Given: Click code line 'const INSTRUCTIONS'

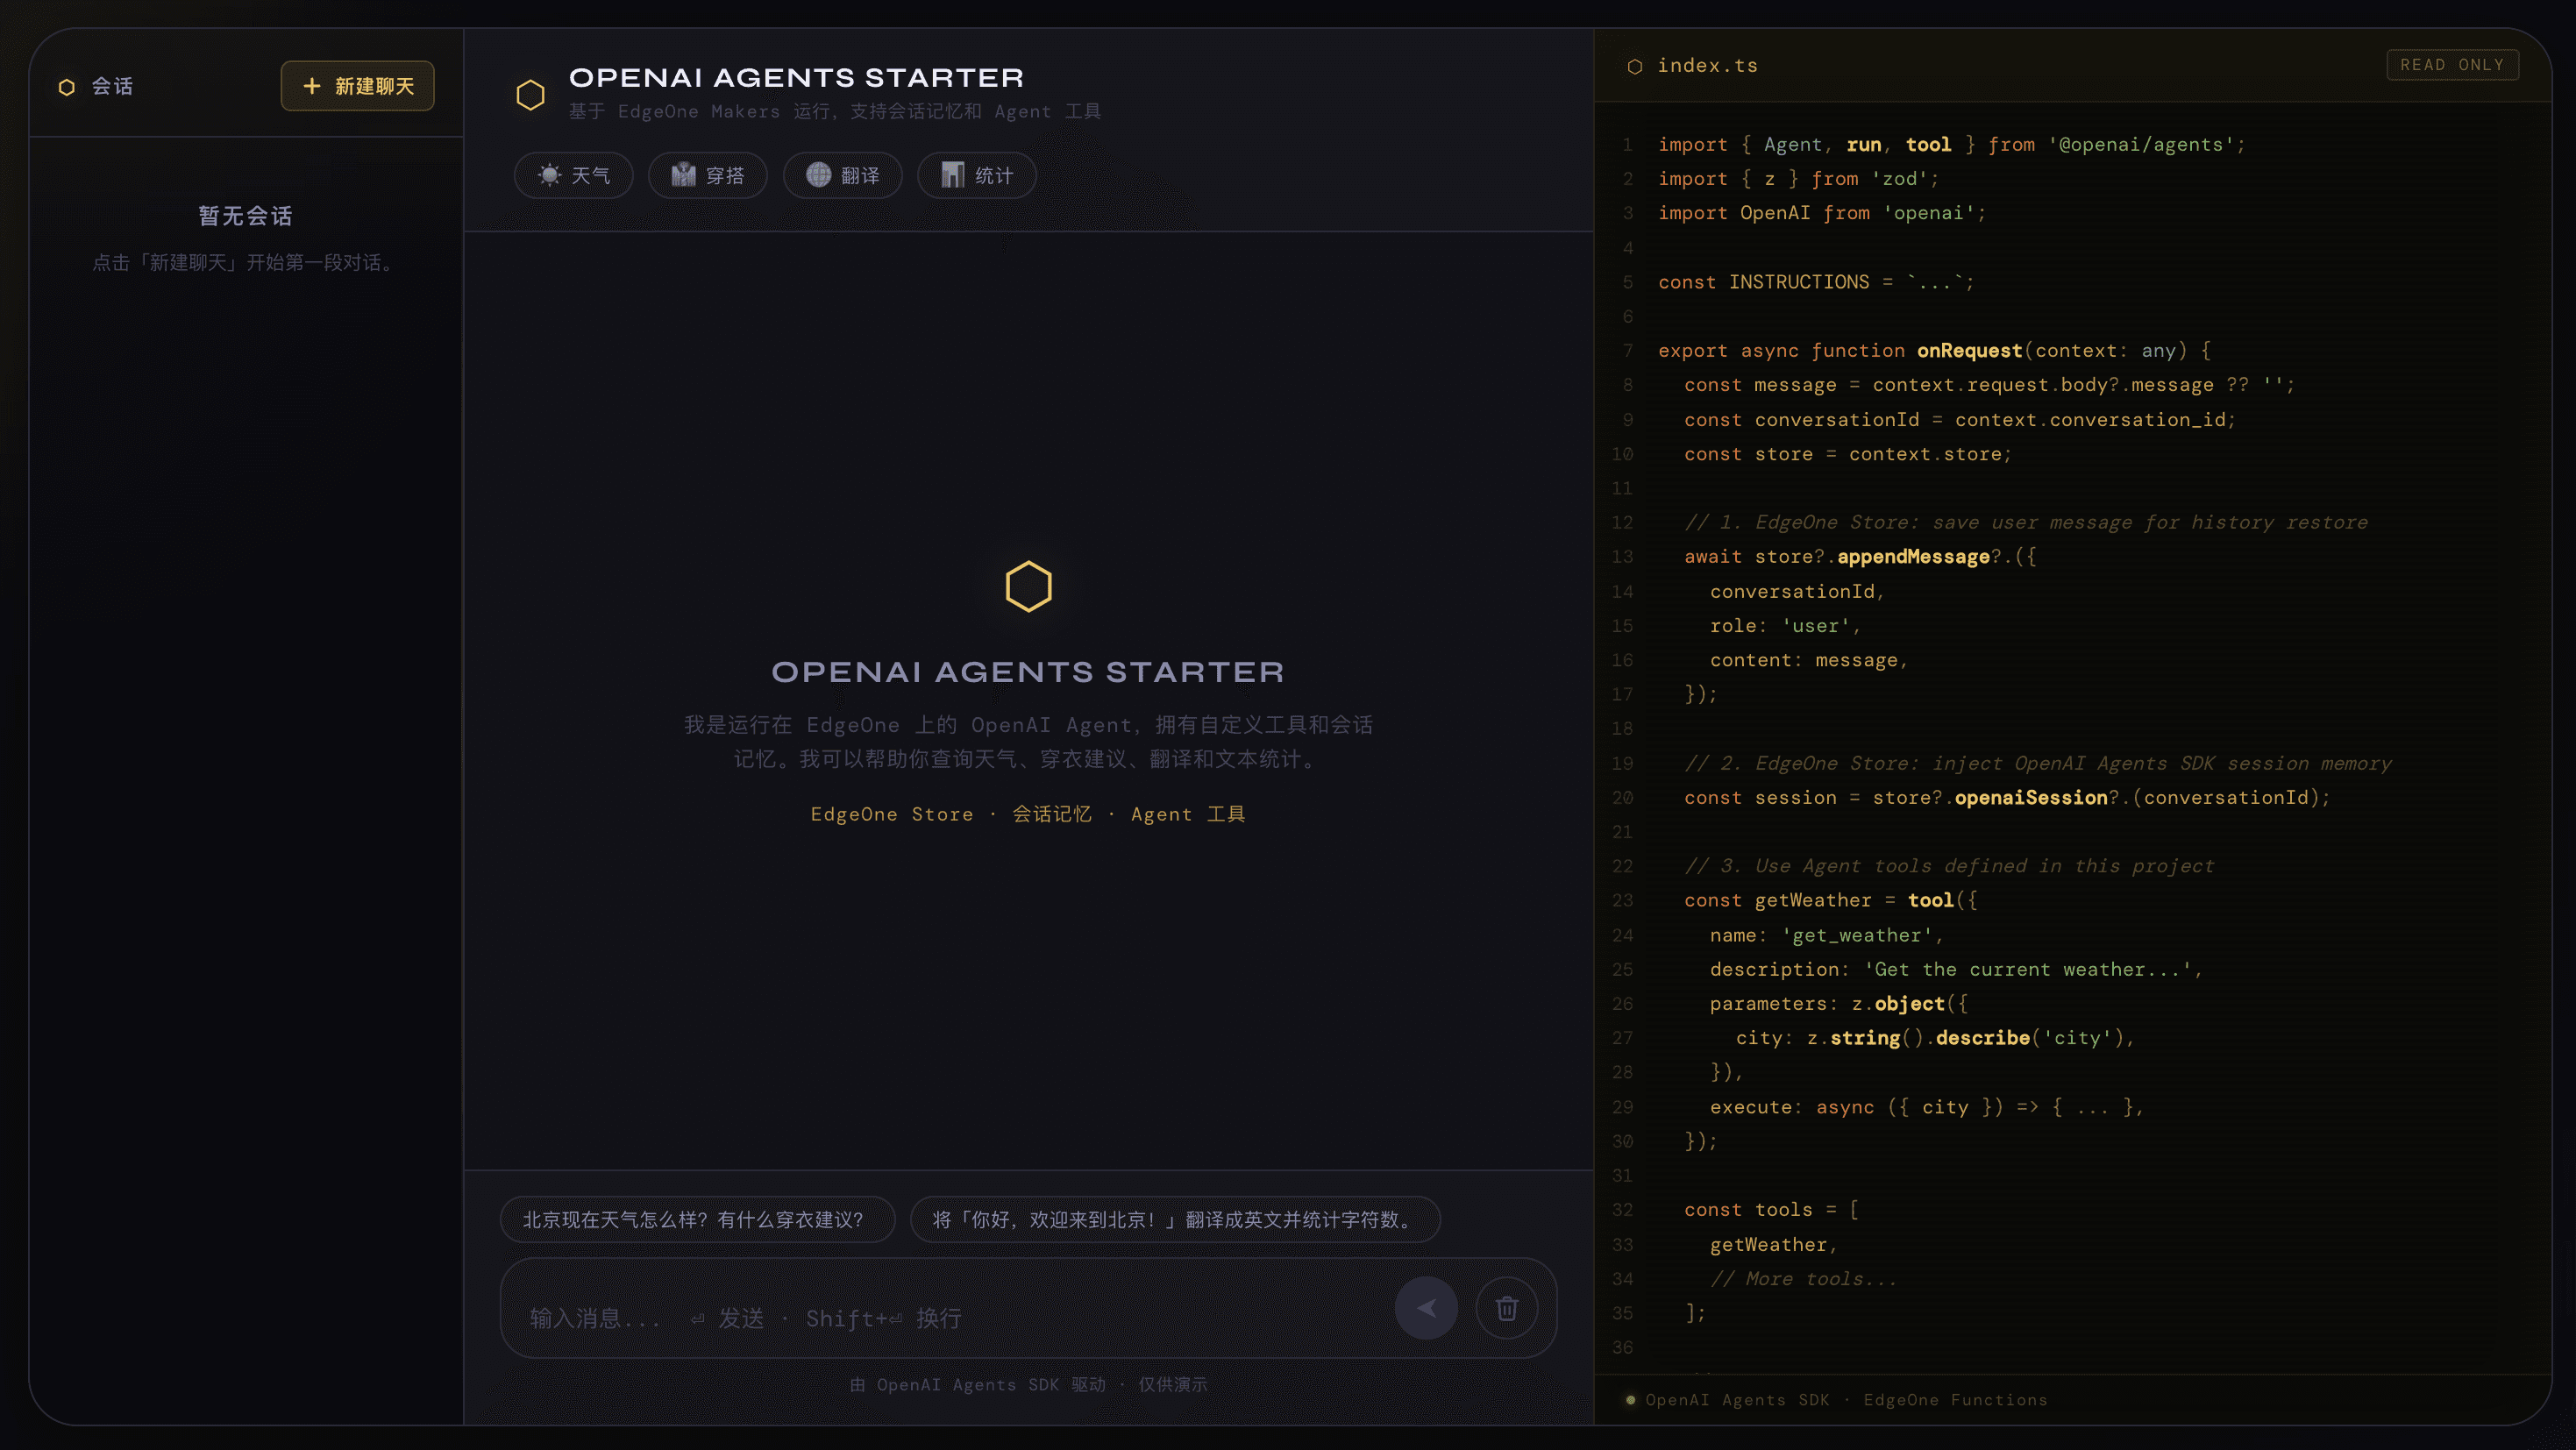Looking at the screenshot, I should pyautogui.click(x=1816, y=282).
